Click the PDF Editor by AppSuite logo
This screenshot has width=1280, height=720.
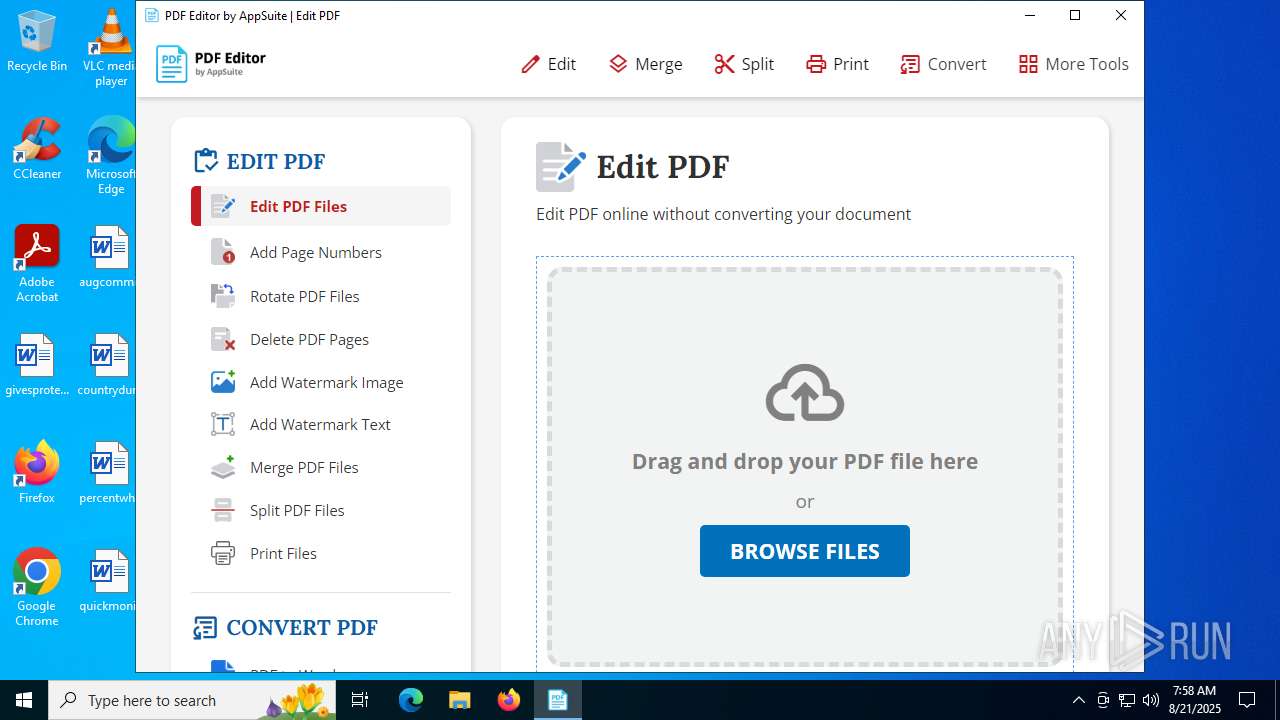click(211, 64)
